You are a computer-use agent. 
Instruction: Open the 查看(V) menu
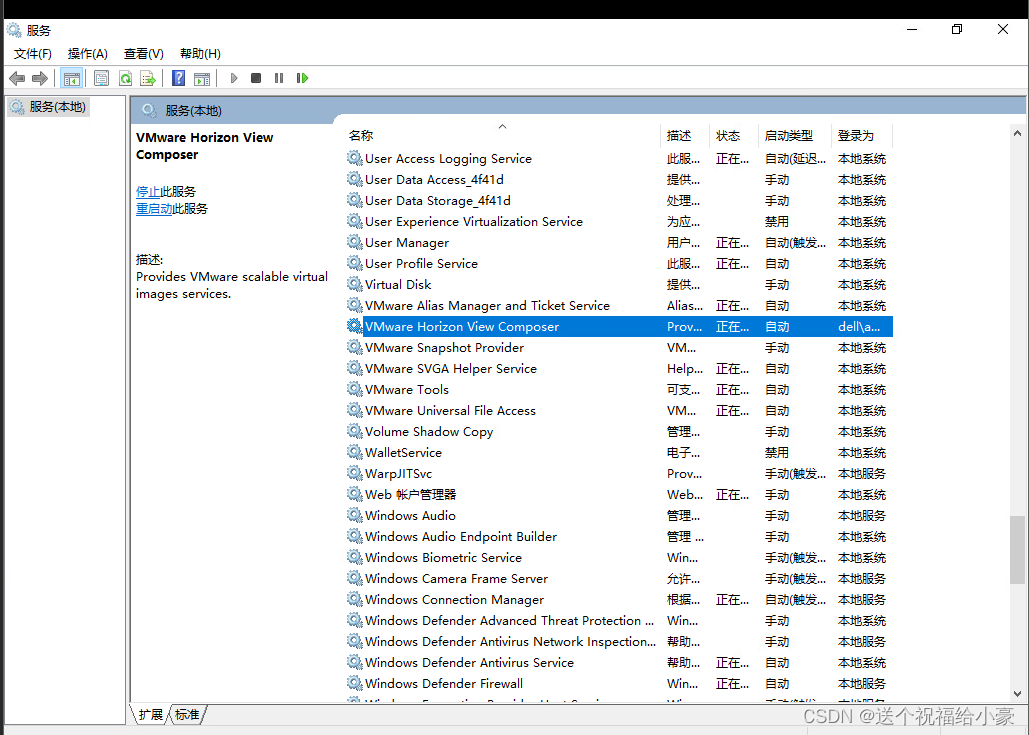tap(144, 54)
